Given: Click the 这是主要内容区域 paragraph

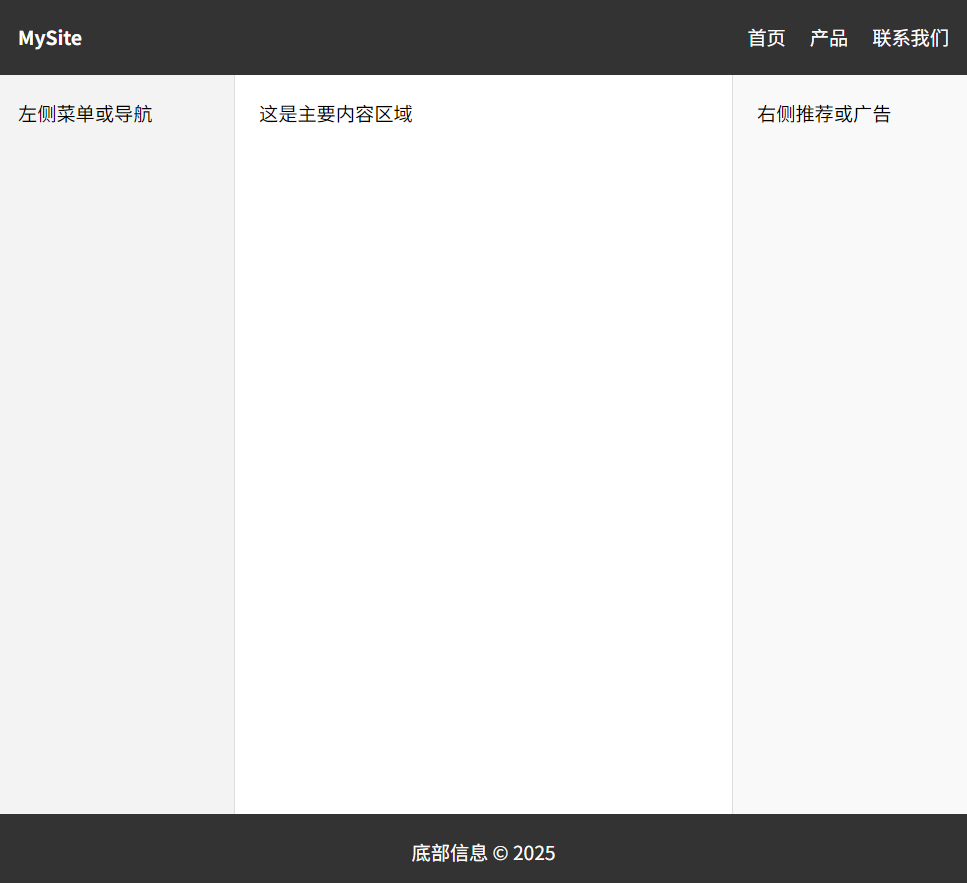Looking at the screenshot, I should pos(335,114).
